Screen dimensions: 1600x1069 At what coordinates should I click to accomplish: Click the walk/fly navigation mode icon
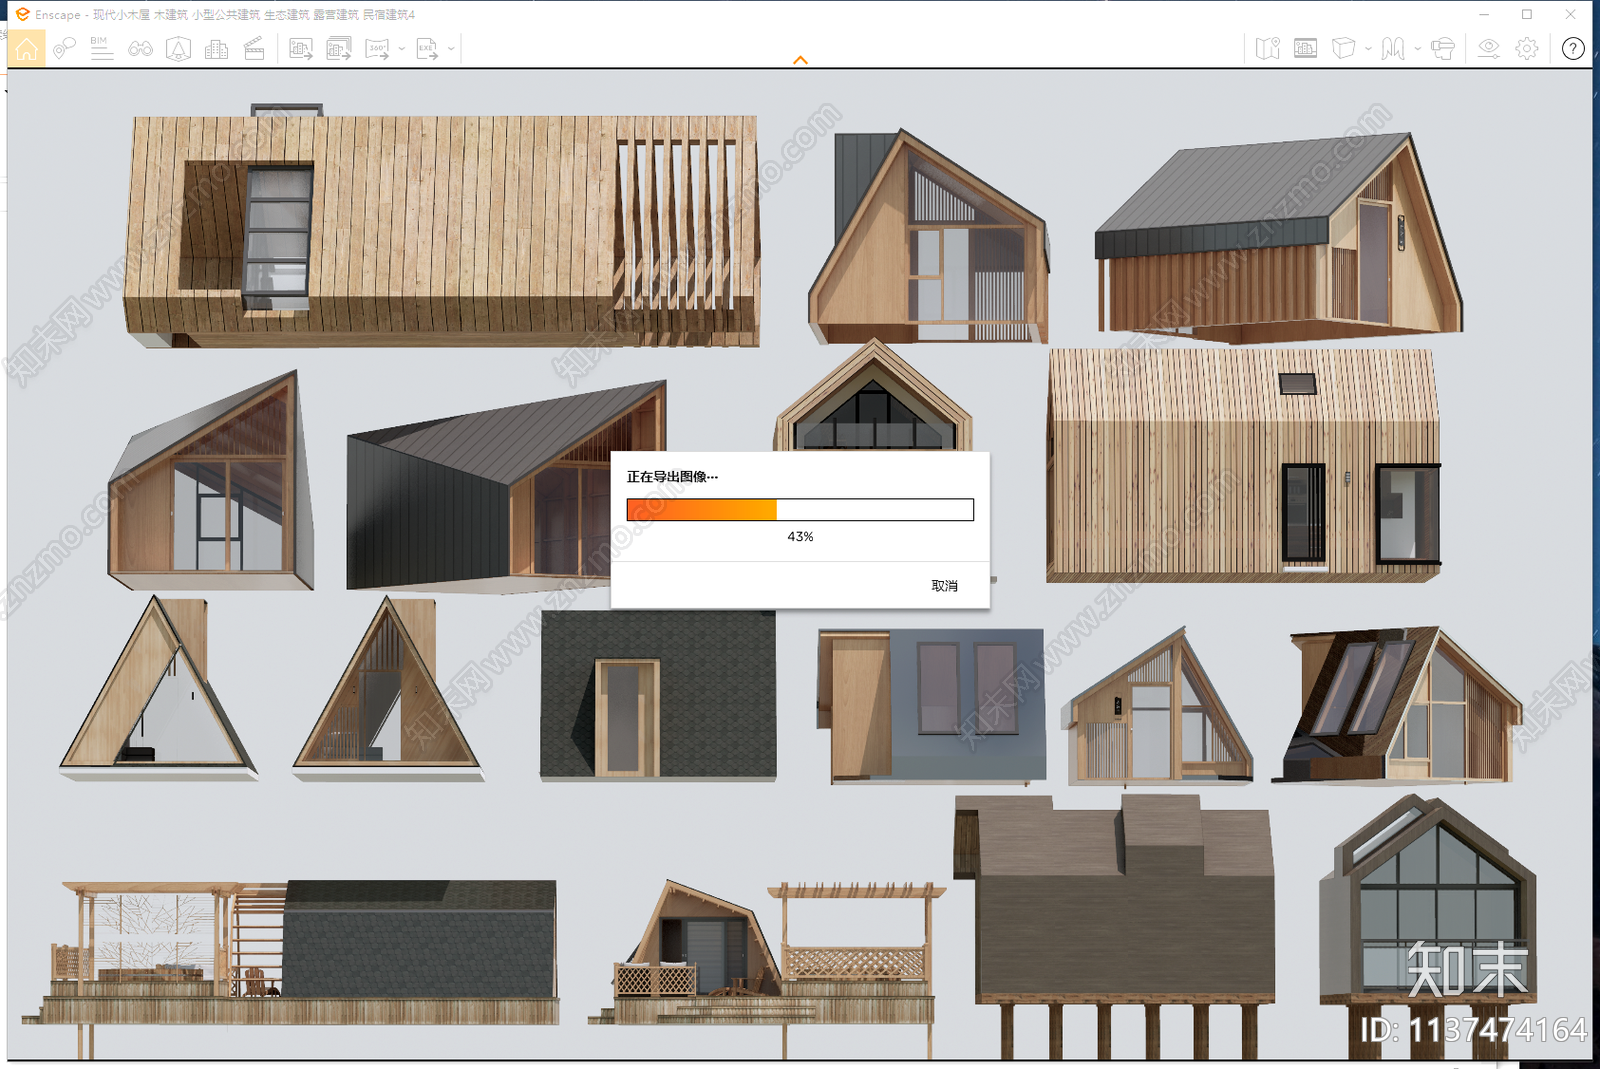point(1393,48)
